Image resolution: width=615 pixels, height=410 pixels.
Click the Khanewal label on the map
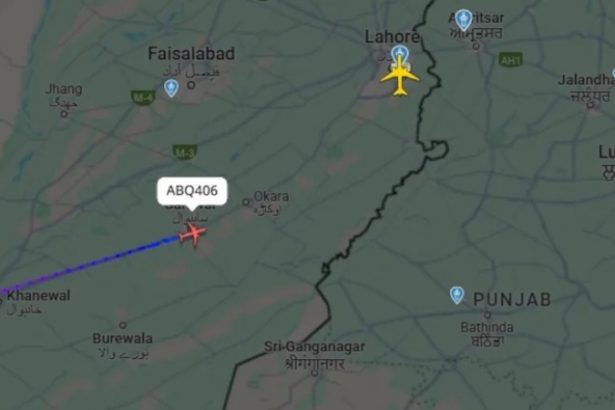point(38,295)
